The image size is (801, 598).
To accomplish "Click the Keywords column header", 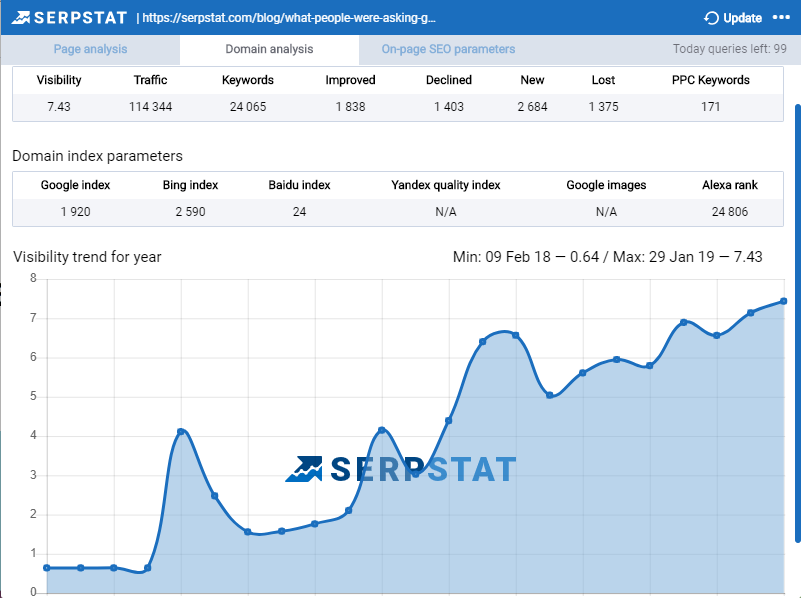I will 248,80.
